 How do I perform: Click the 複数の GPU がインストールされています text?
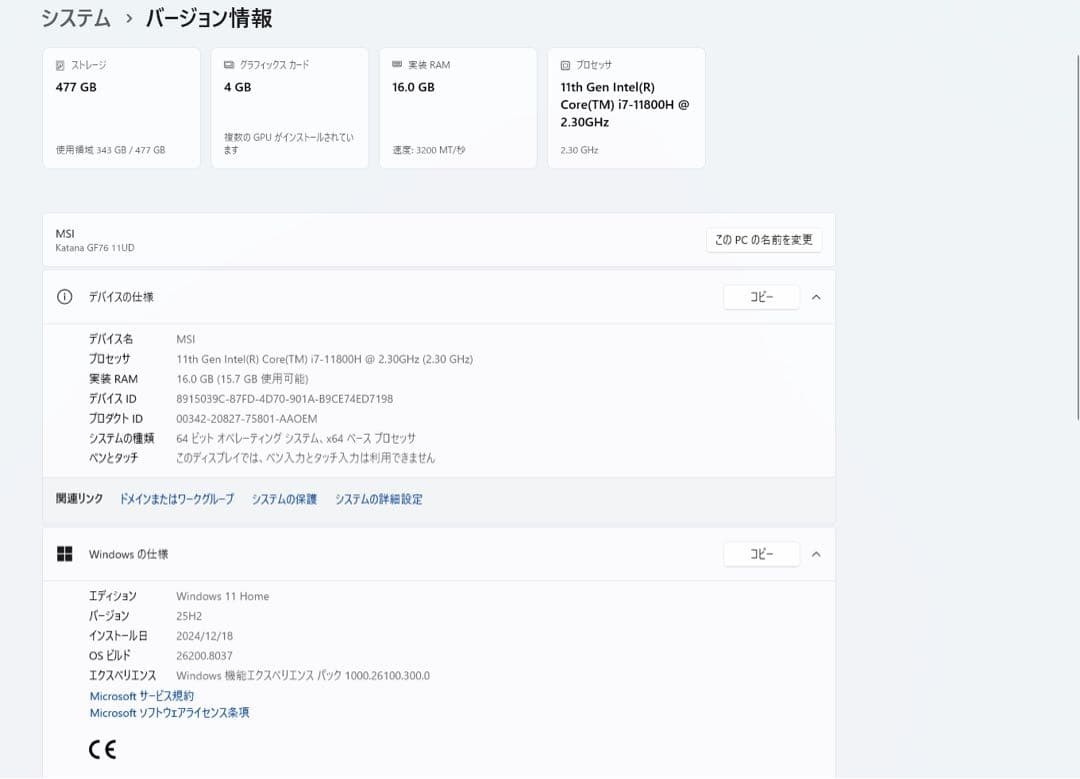289,143
